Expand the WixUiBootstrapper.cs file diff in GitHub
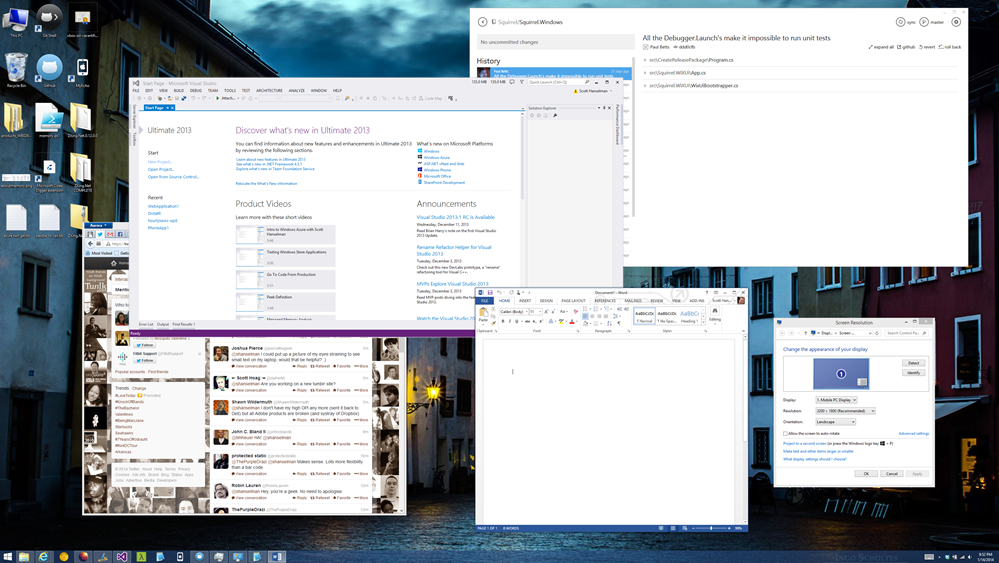 pos(645,85)
